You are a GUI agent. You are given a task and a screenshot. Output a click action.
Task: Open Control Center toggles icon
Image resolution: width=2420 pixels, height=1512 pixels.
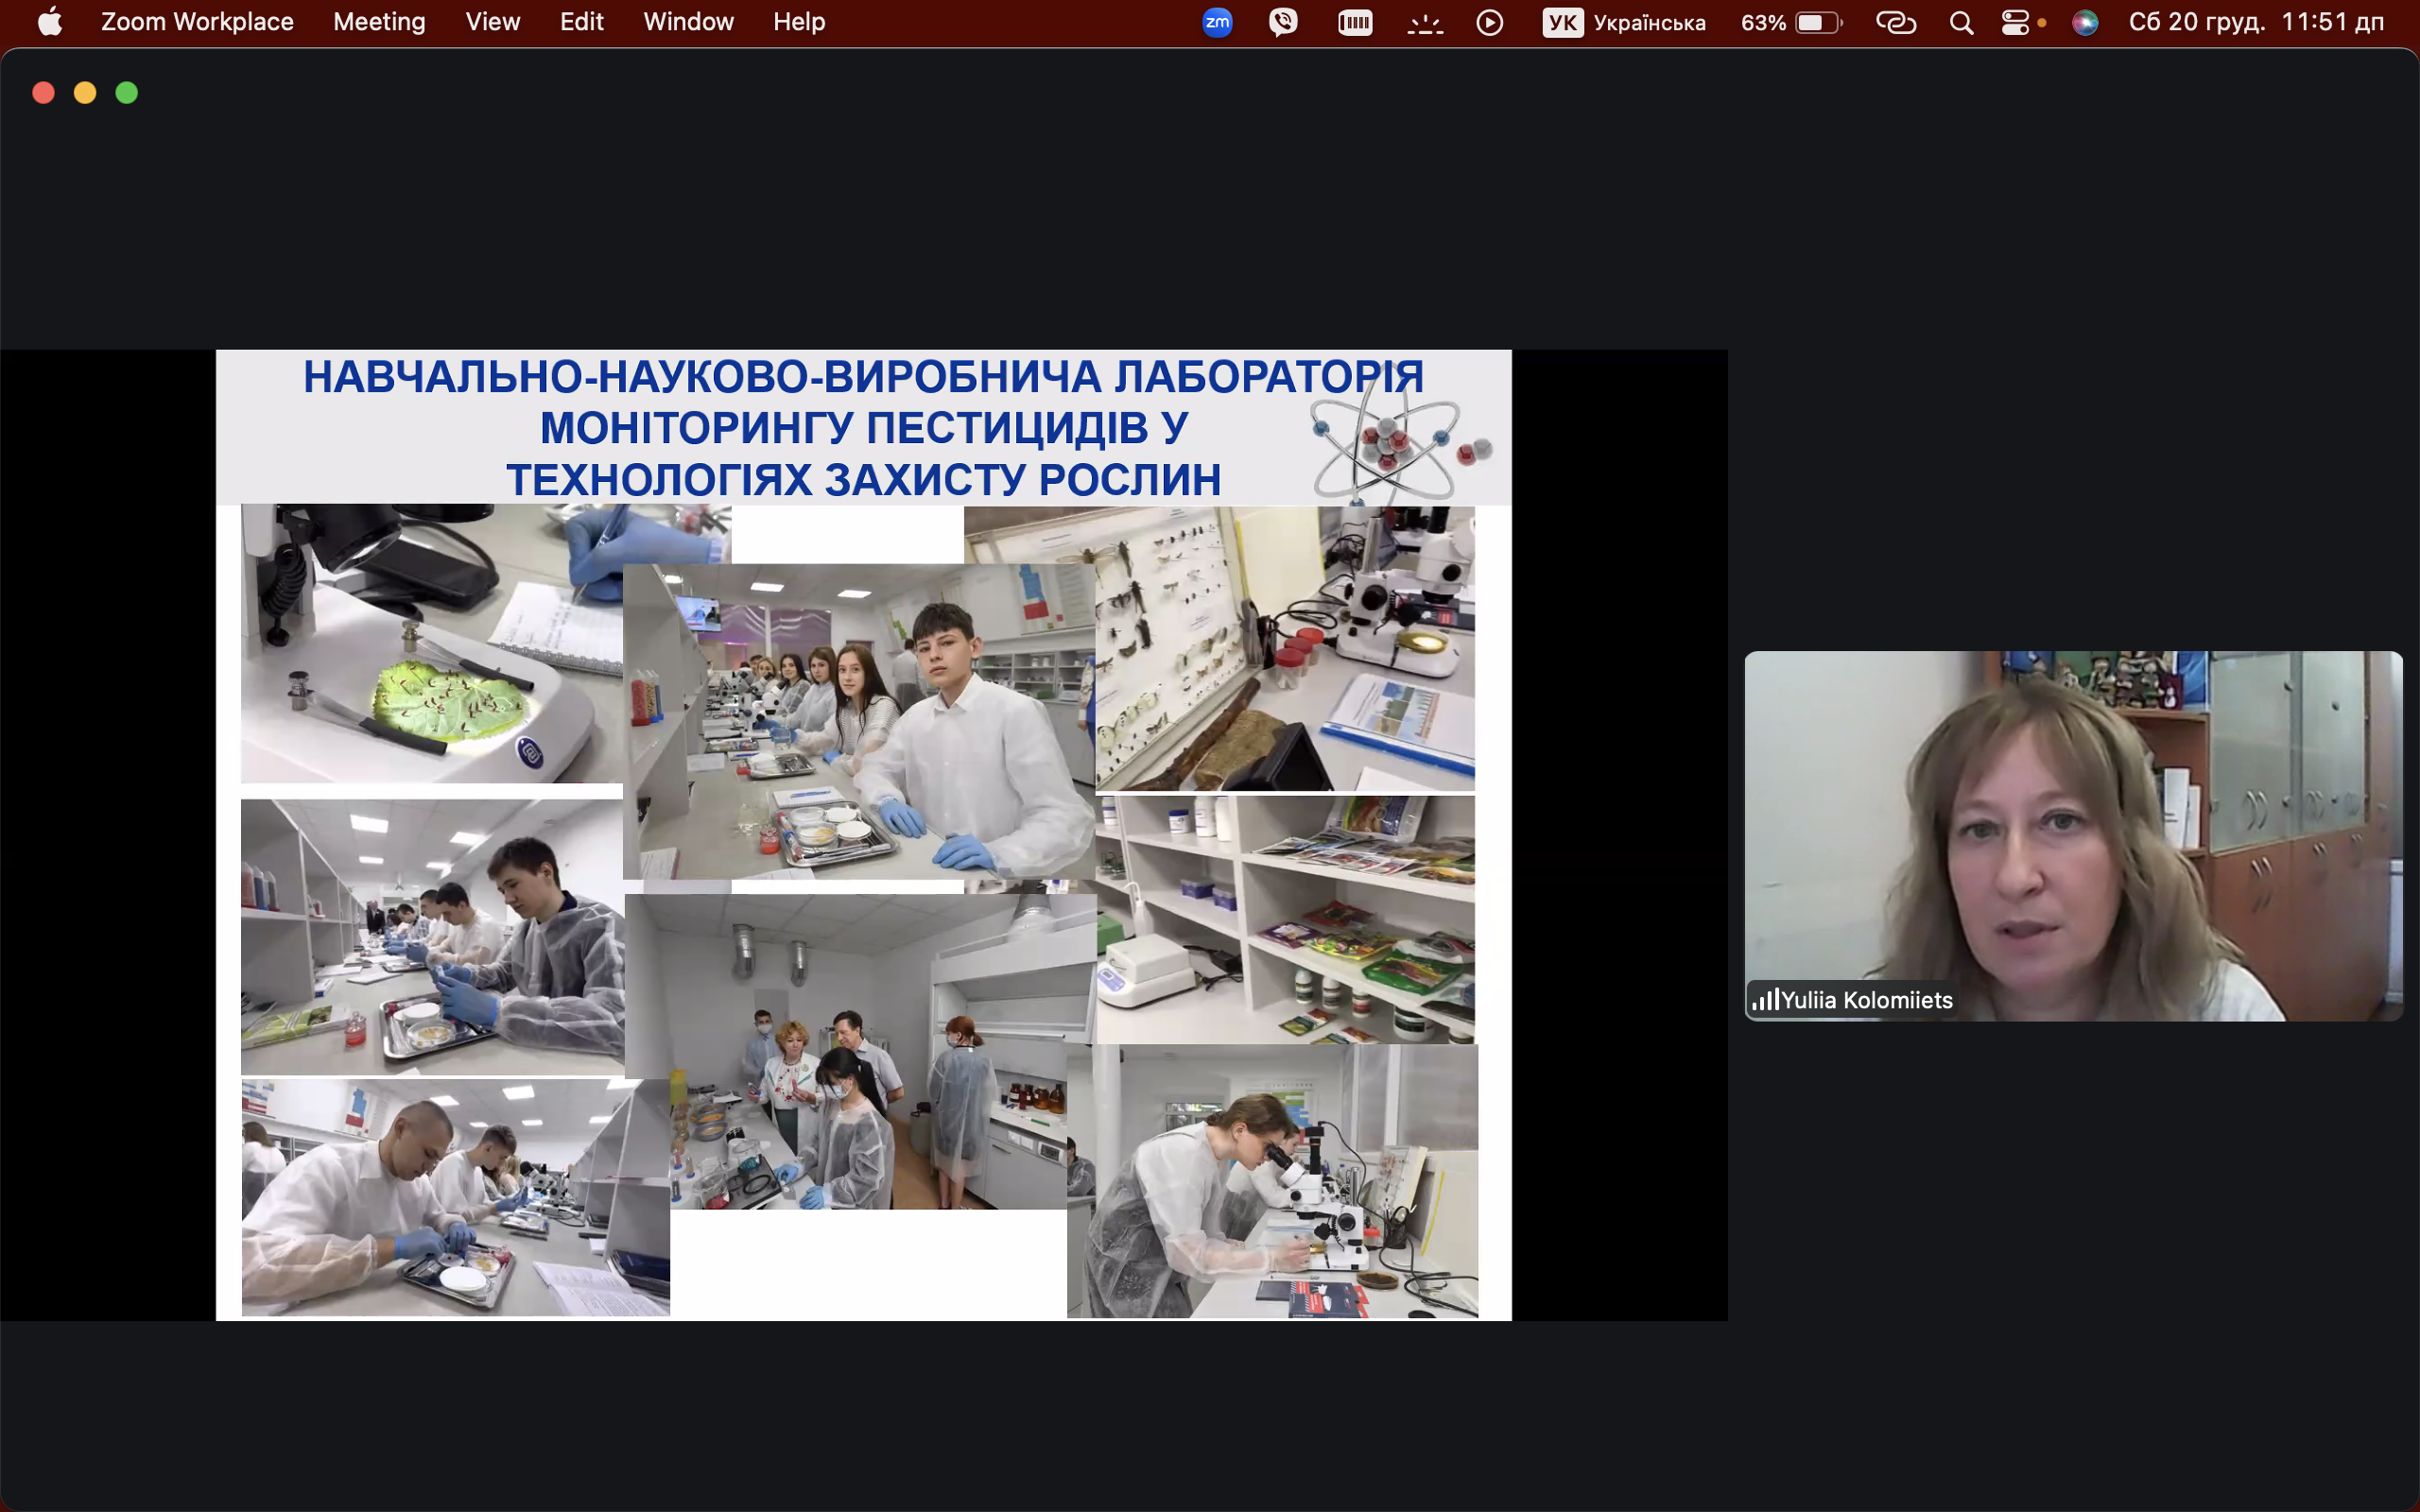tap(2016, 22)
